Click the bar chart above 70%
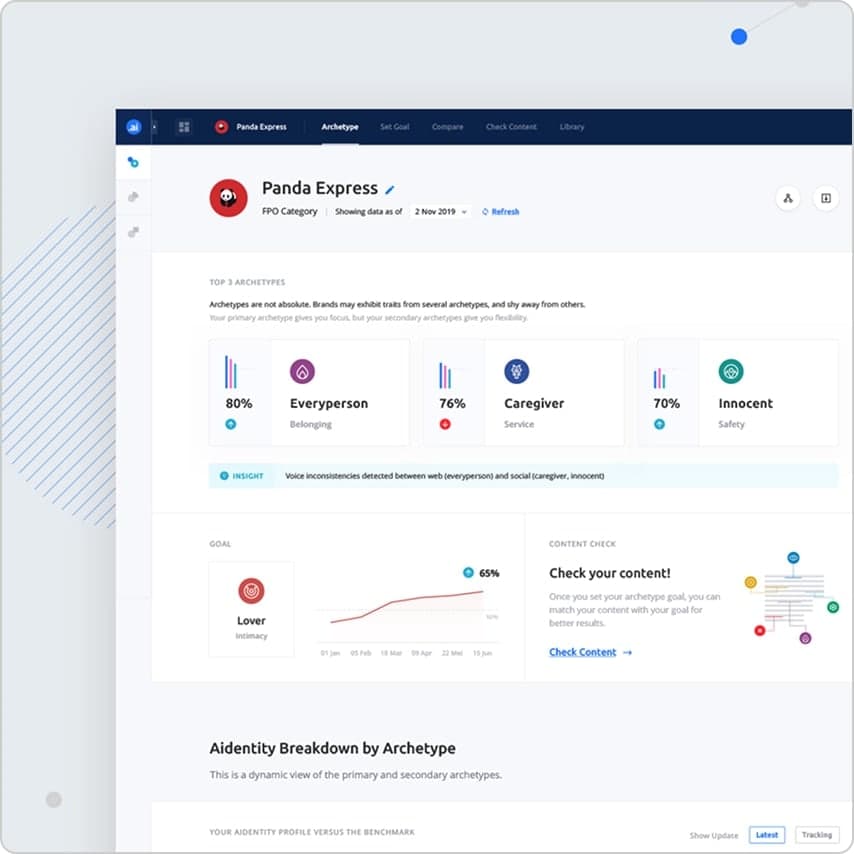854x854 pixels. click(660, 378)
